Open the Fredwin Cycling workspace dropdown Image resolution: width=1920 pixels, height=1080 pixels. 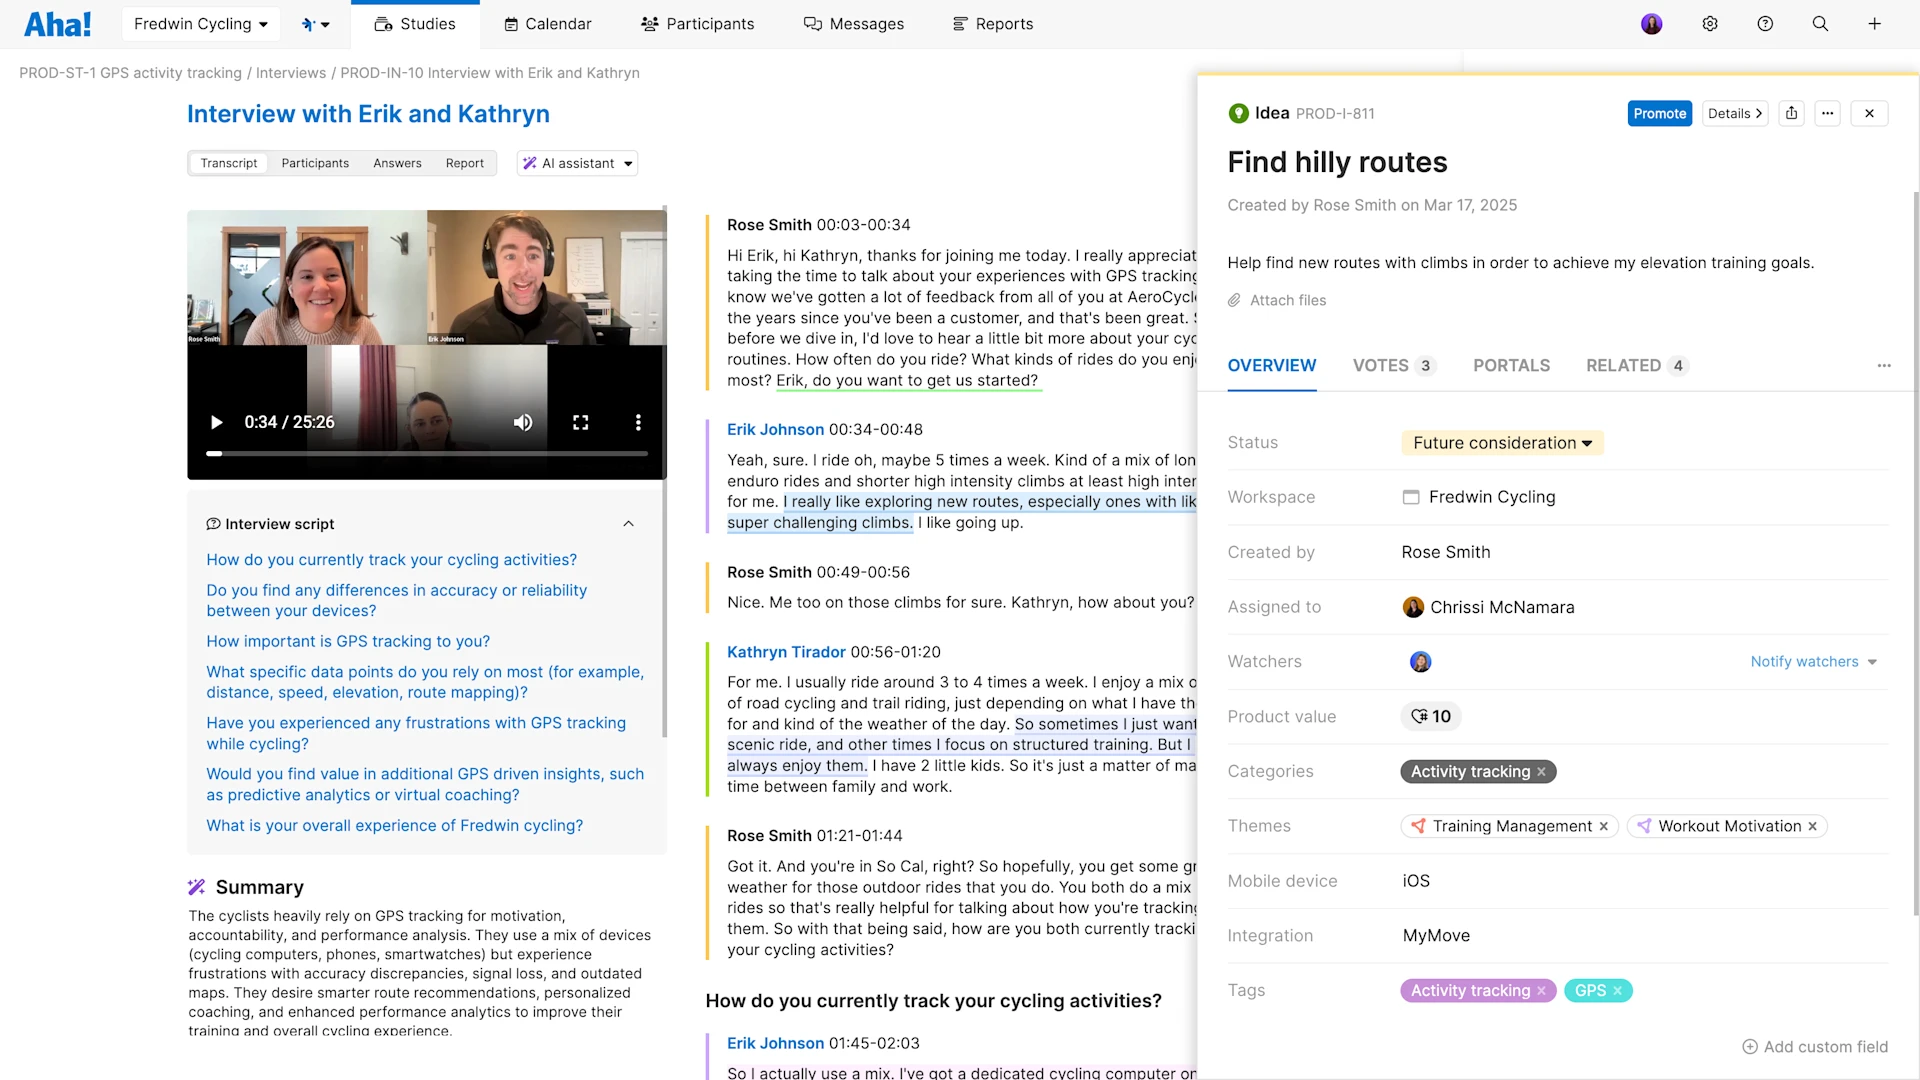click(x=200, y=23)
